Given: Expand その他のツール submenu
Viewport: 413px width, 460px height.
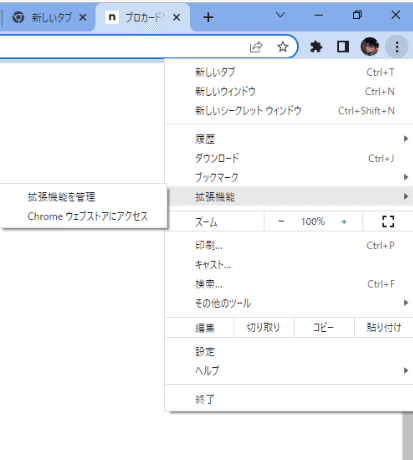Looking at the screenshot, I should (x=289, y=303).
